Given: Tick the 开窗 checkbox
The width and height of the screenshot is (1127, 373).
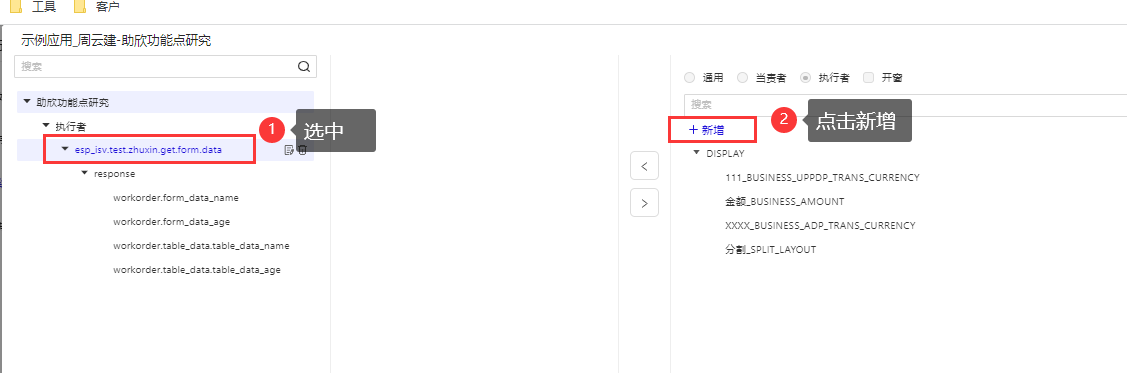Looking at the screenshot, I should [x=868, y=78].
